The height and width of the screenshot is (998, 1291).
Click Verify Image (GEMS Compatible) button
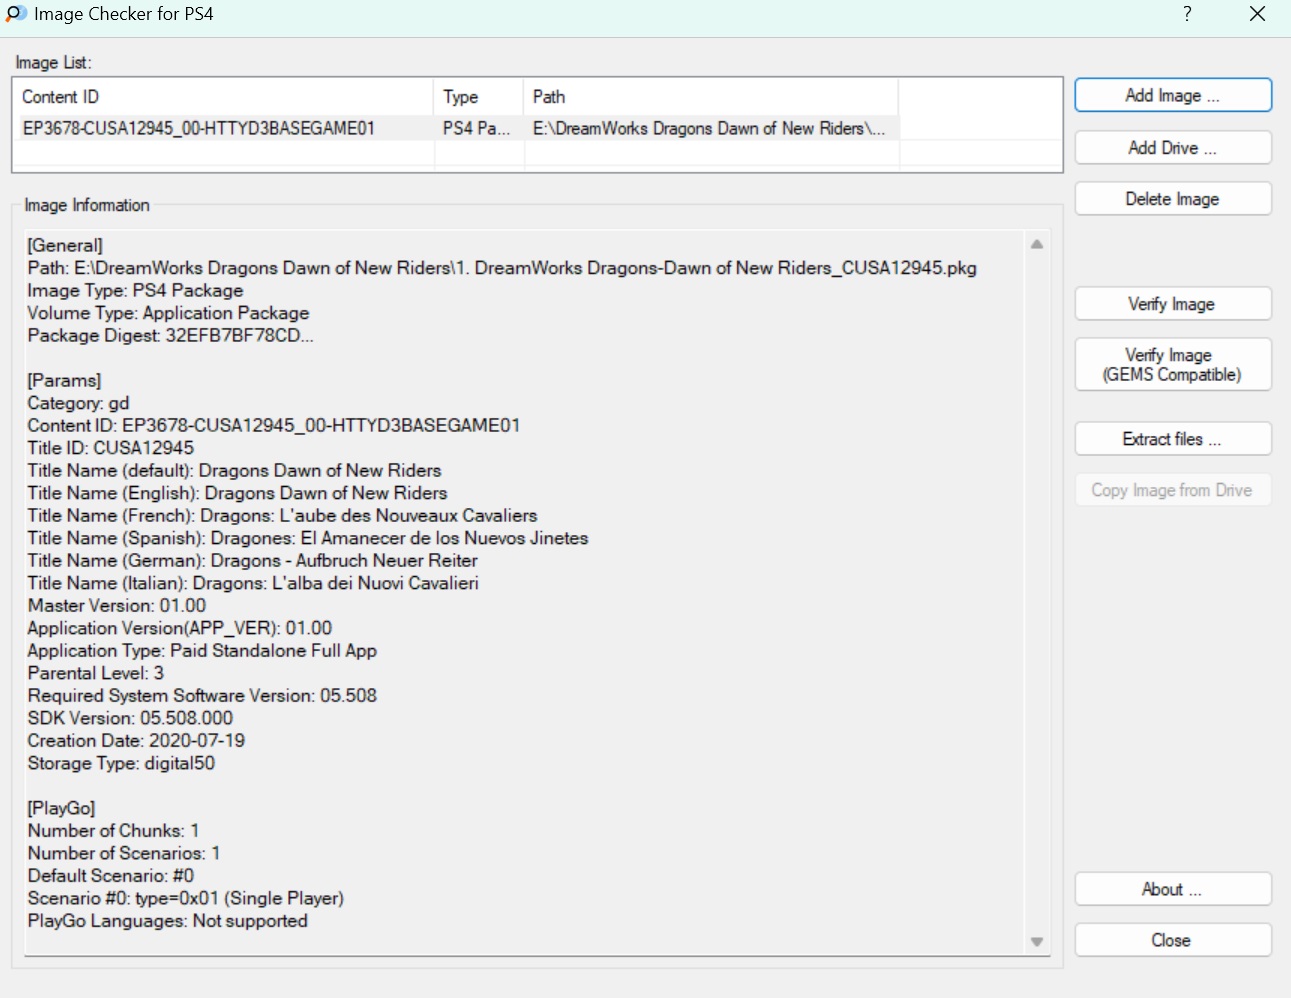point(1172,365)
